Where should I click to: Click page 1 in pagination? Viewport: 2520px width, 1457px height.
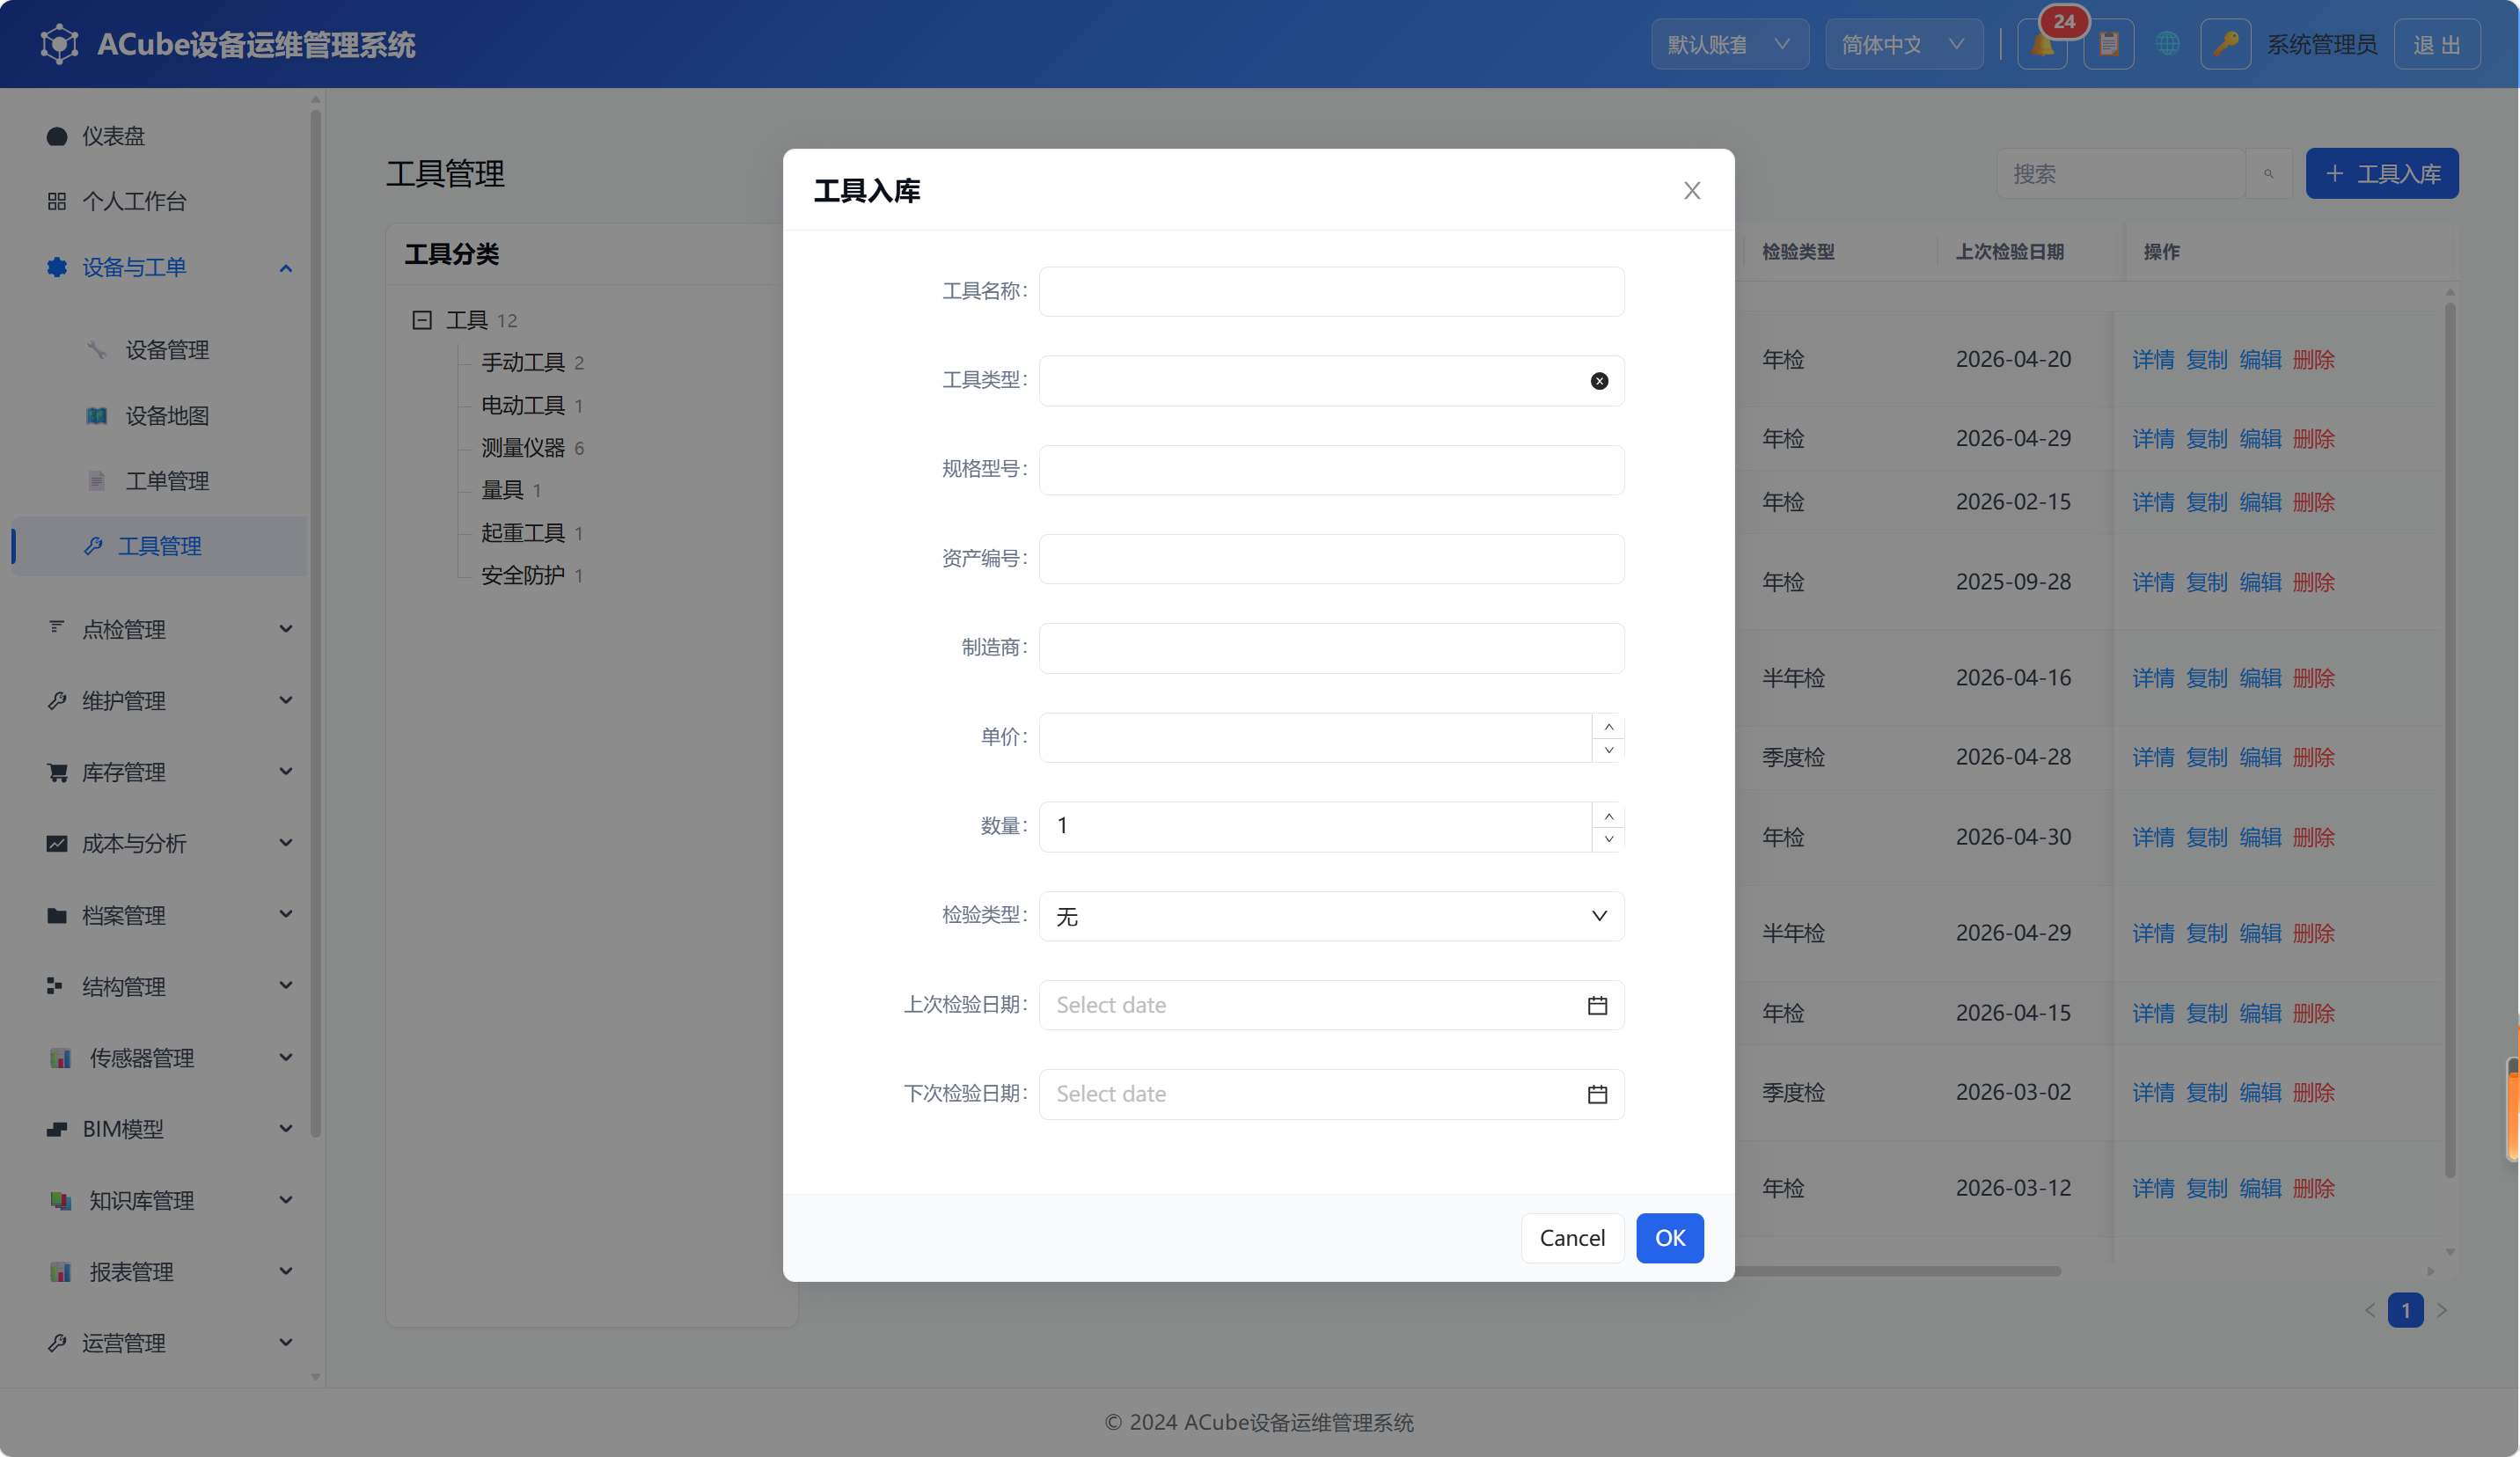tap(2405, 1310)
